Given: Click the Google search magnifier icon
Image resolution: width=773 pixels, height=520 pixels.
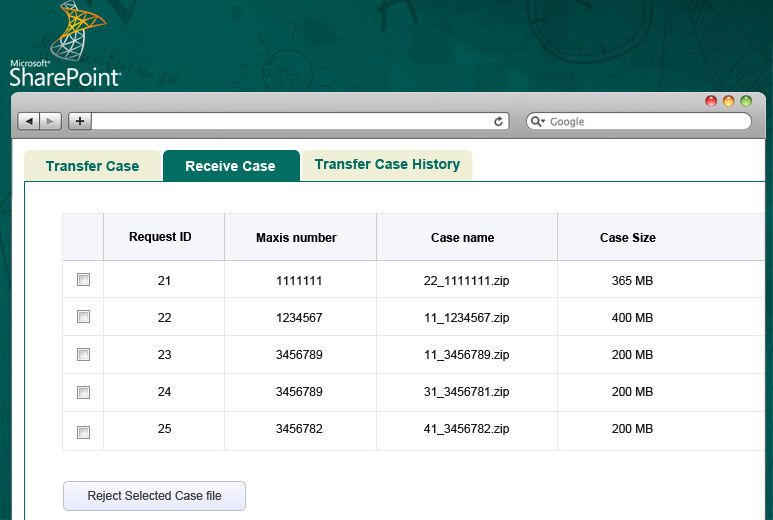Looking at the screenshot, I should tap(537, 121).
